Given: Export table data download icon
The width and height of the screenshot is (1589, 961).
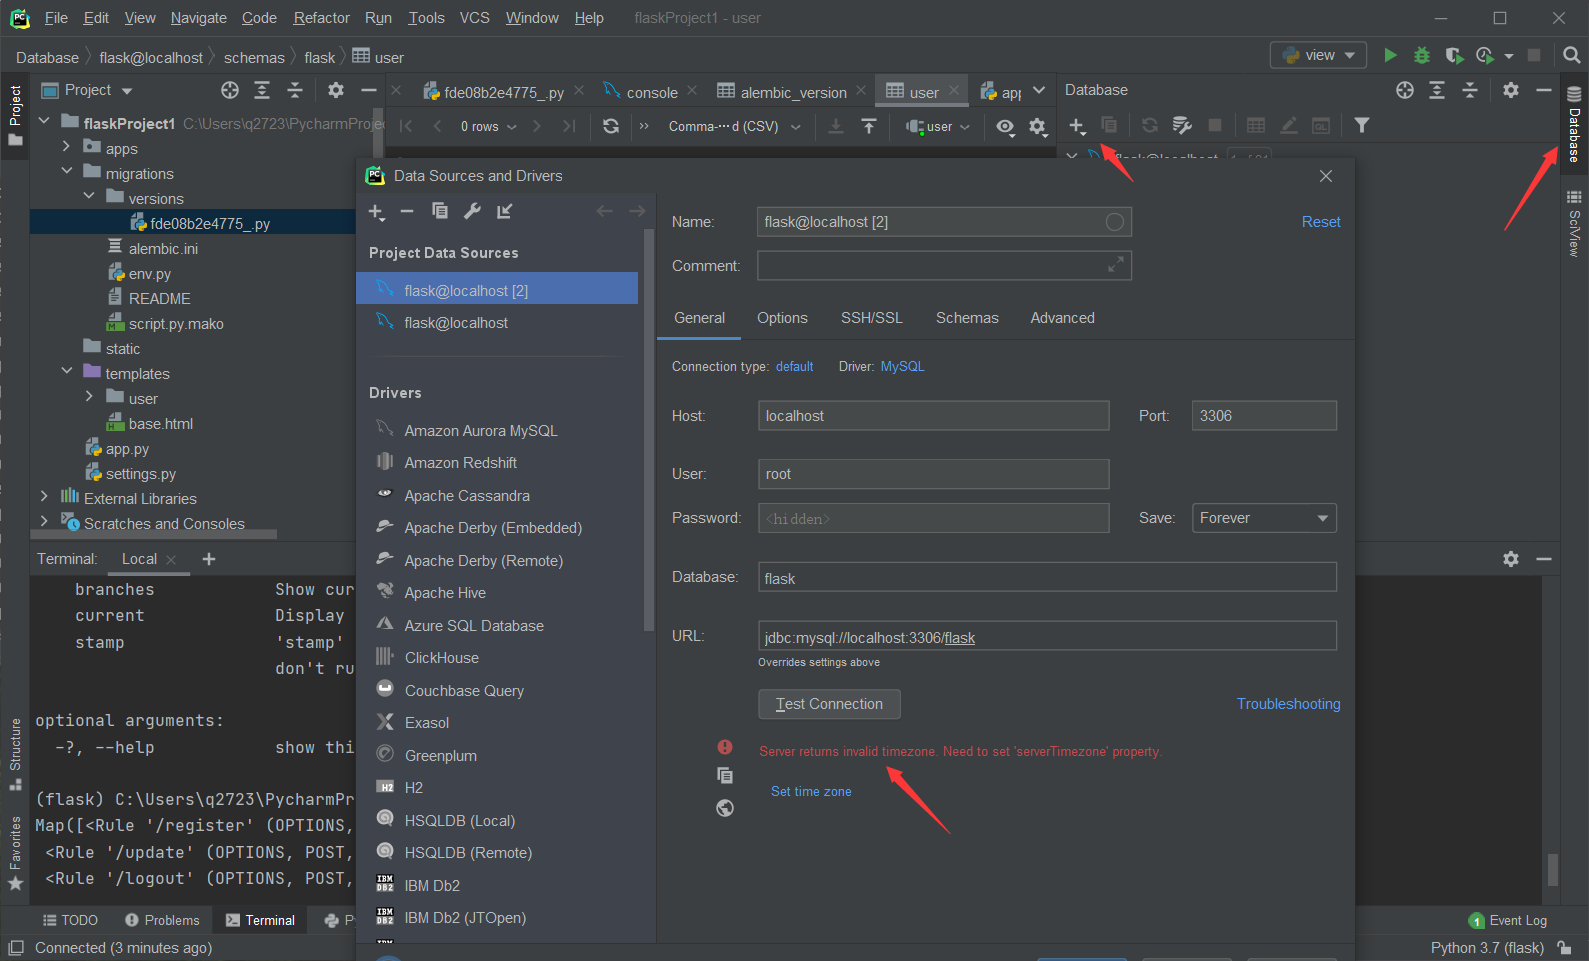Looking at the screenshot, I should click(x=836, y=126).
